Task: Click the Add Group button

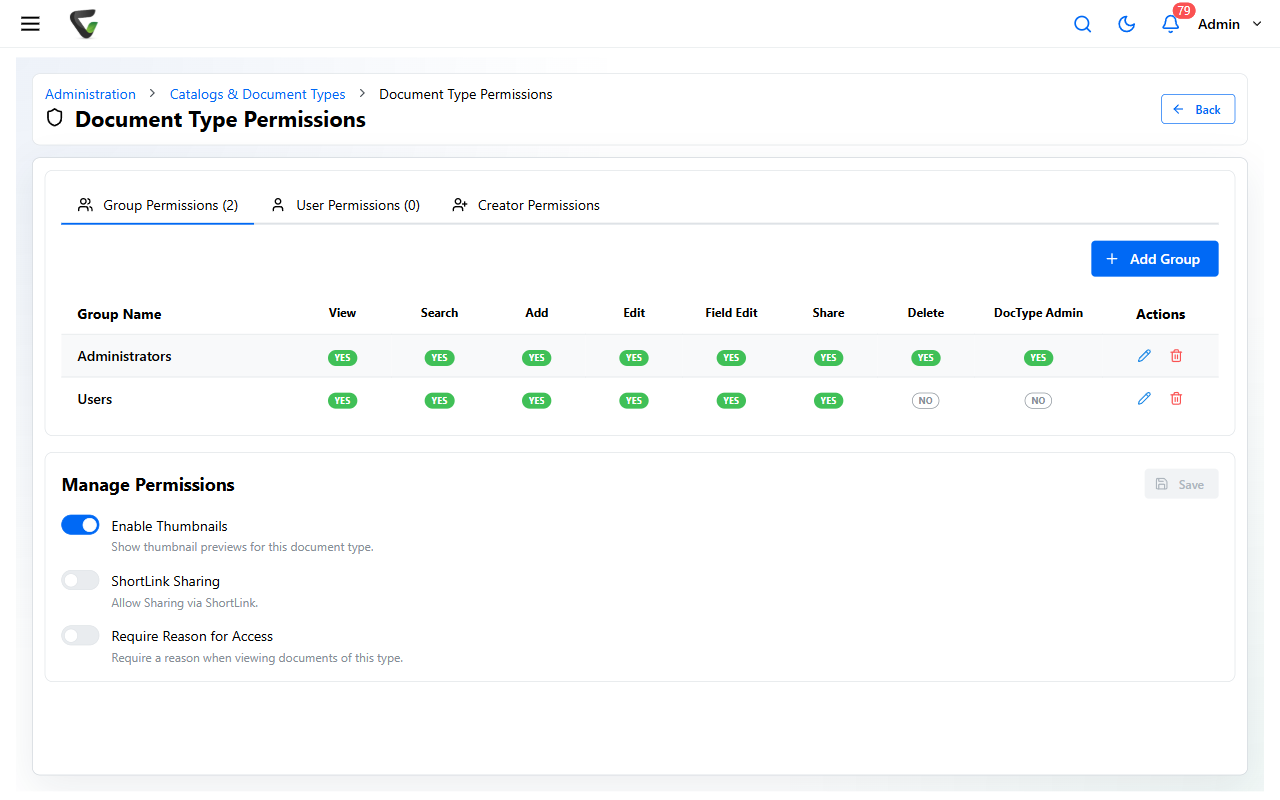Action: point(1154,259)
